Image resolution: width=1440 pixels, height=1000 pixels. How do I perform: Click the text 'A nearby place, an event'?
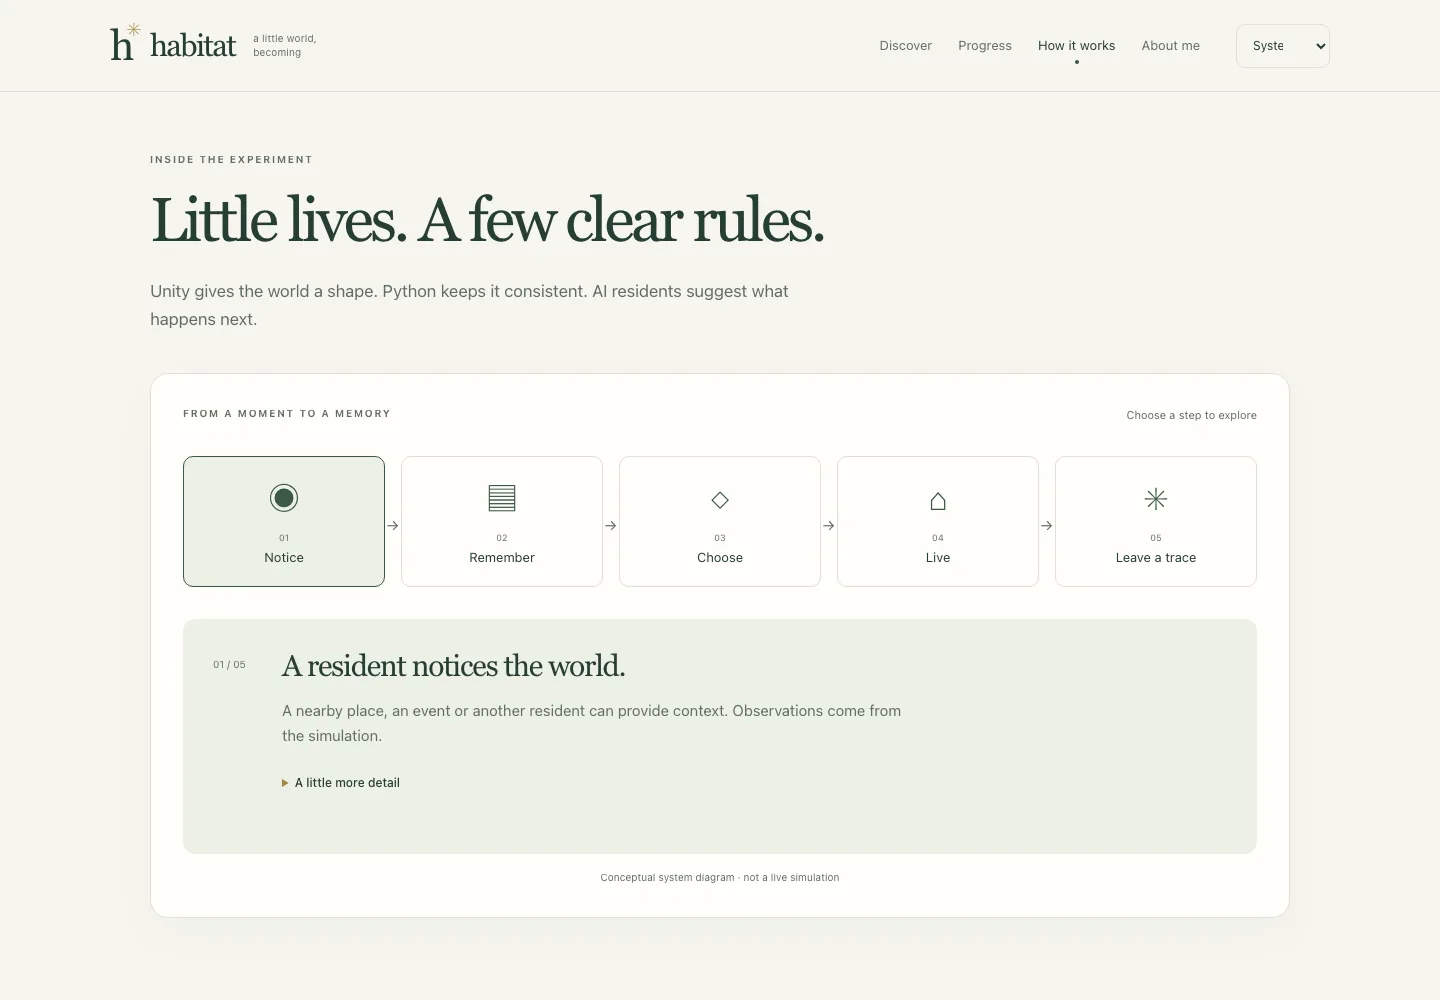591,723
